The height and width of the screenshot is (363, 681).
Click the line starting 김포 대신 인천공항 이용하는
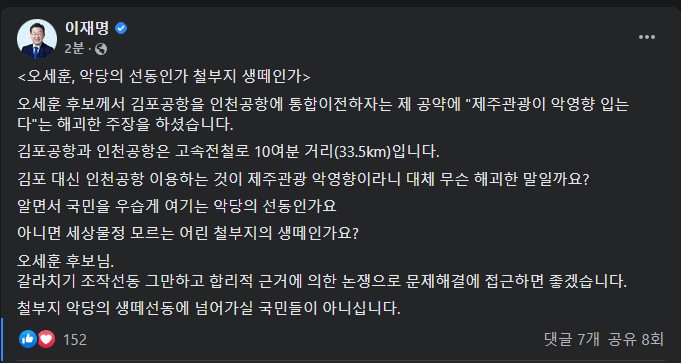pyautogui.click(x=303, y=179)
